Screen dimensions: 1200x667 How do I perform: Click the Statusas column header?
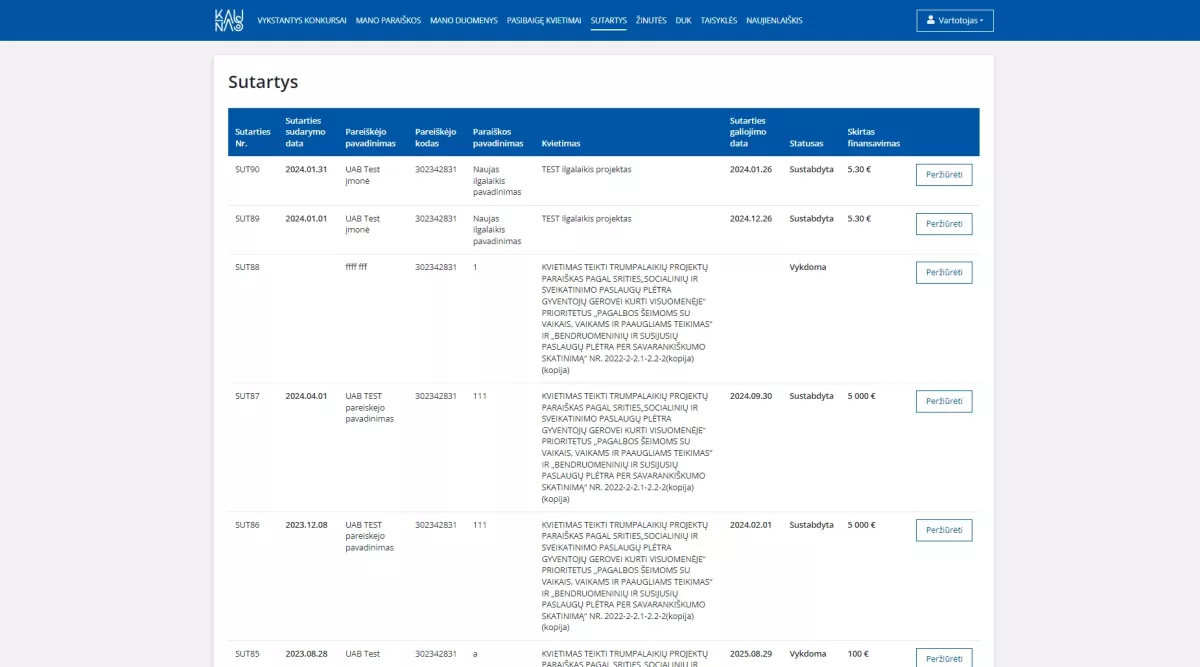(806, 143)
